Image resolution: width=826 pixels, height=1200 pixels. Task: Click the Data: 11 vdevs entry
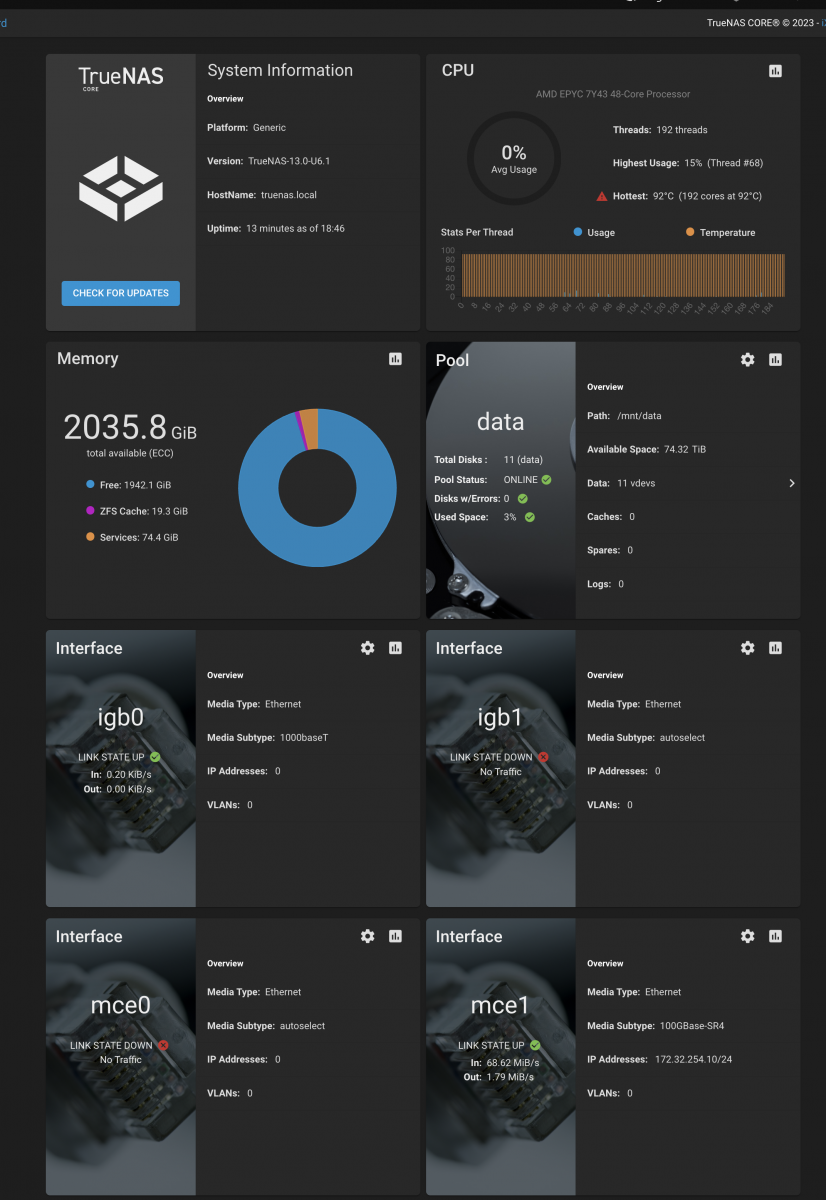[x=621, y=483]
